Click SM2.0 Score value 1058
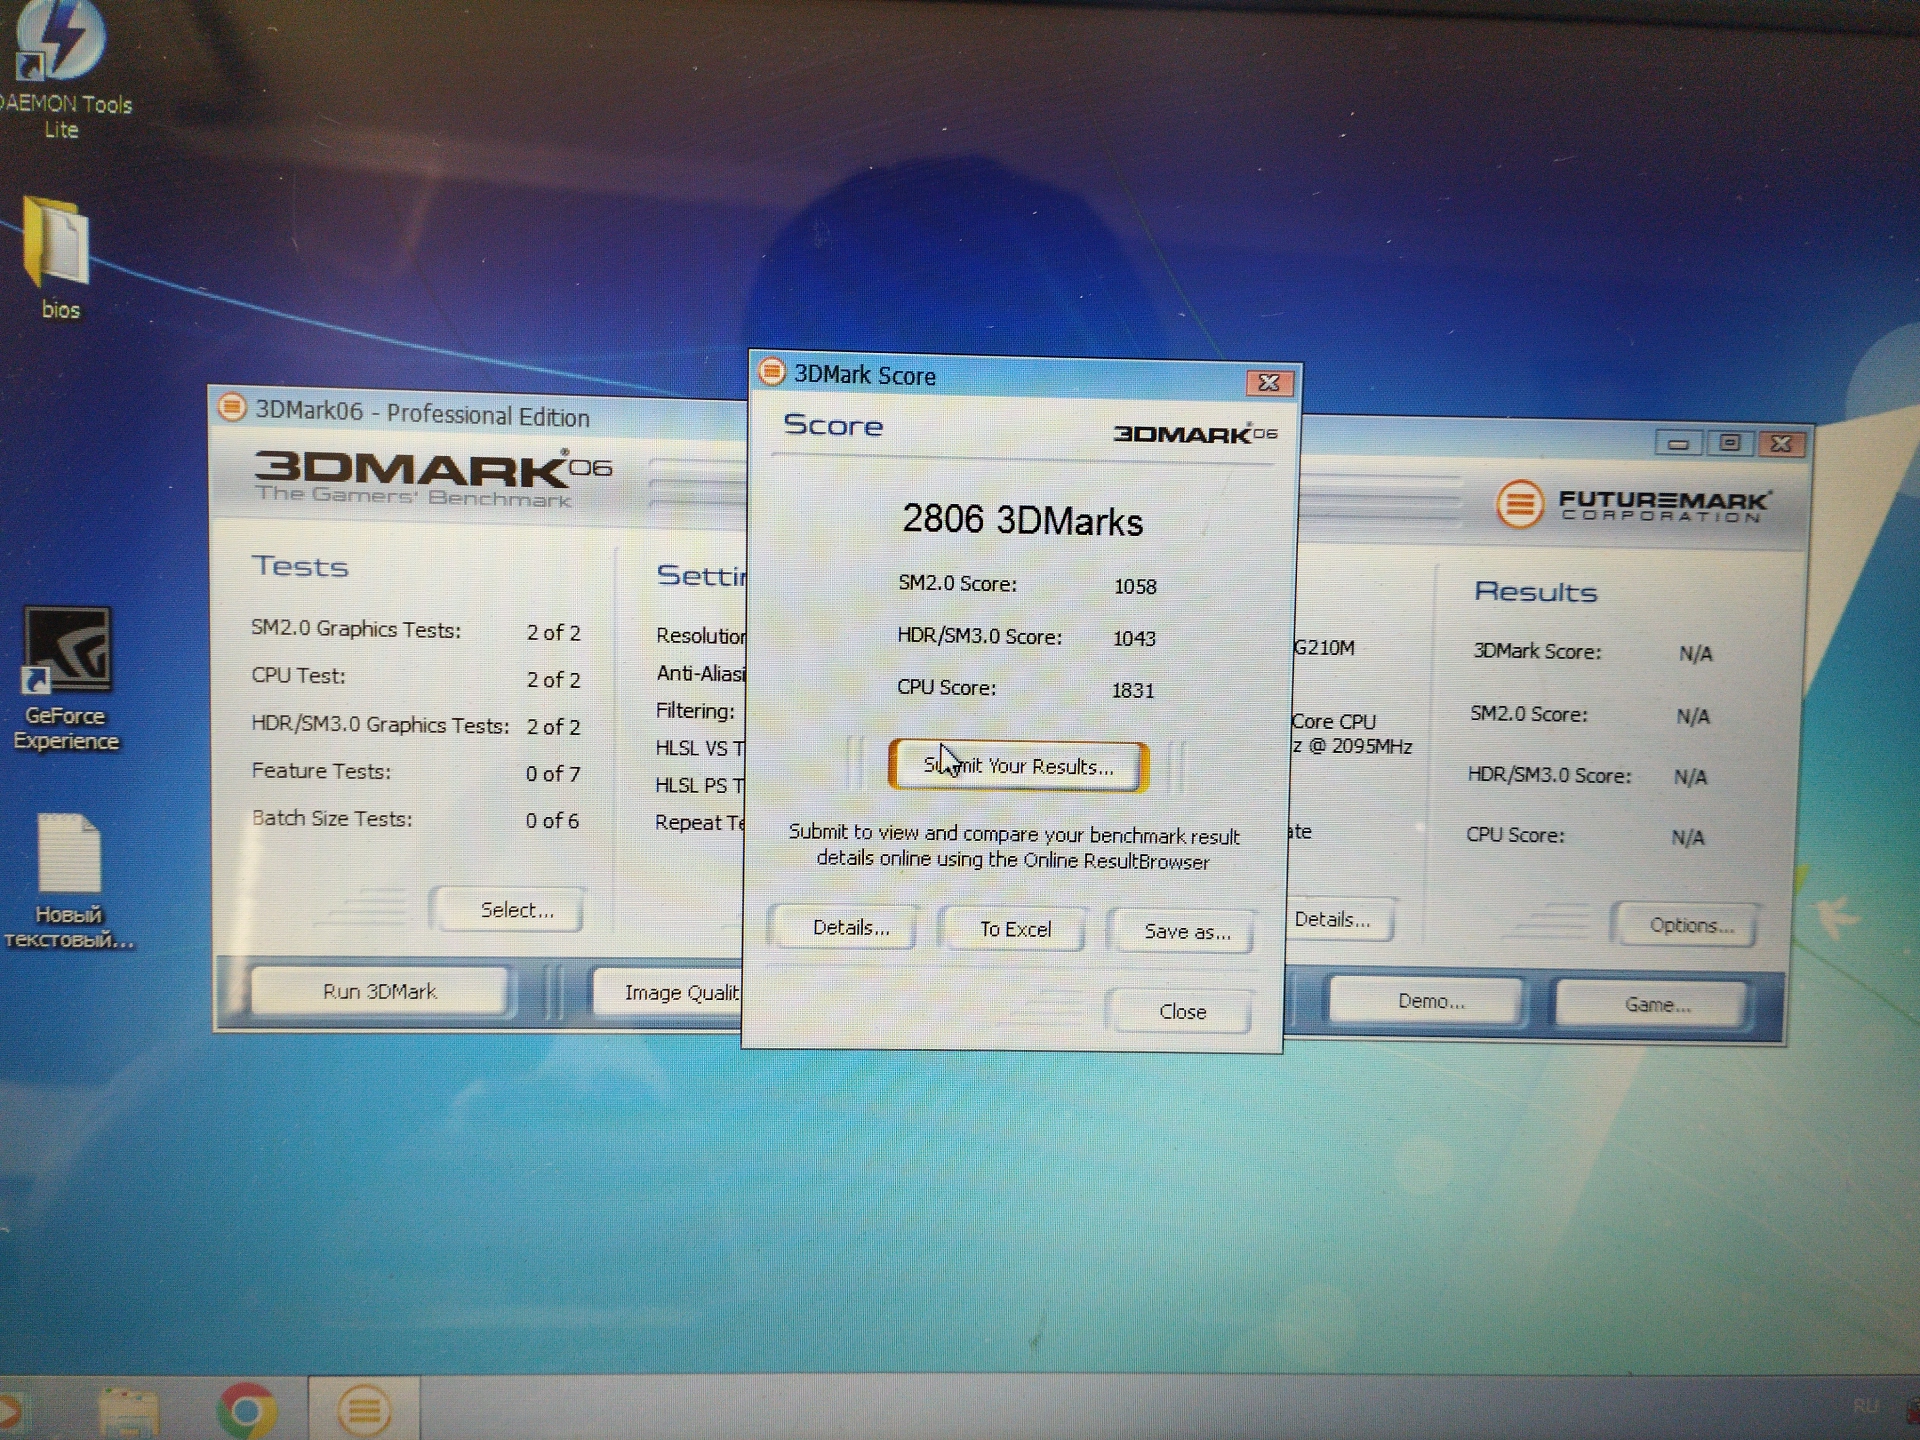1920x1440 pixels. 1135,586
